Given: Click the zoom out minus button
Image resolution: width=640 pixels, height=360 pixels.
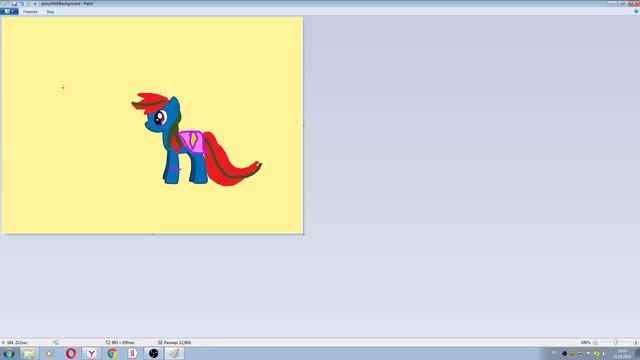Looking at the screenshot, I should pos(595,342).
